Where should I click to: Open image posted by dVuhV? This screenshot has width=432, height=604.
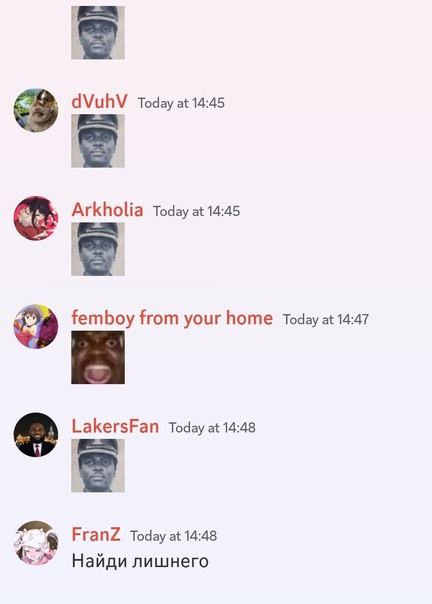pyautogui.click(x=98, y=141)
